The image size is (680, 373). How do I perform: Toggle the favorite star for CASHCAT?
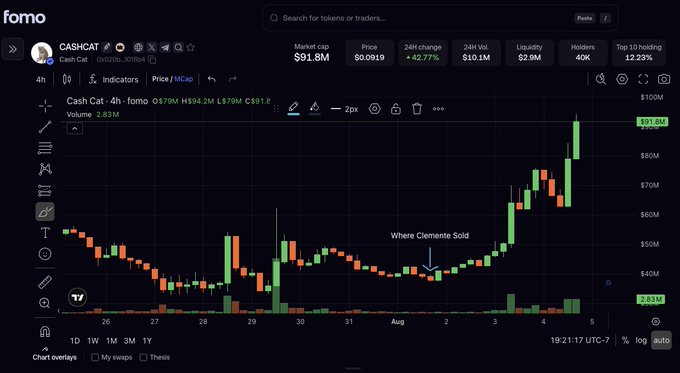pos(190,47)
